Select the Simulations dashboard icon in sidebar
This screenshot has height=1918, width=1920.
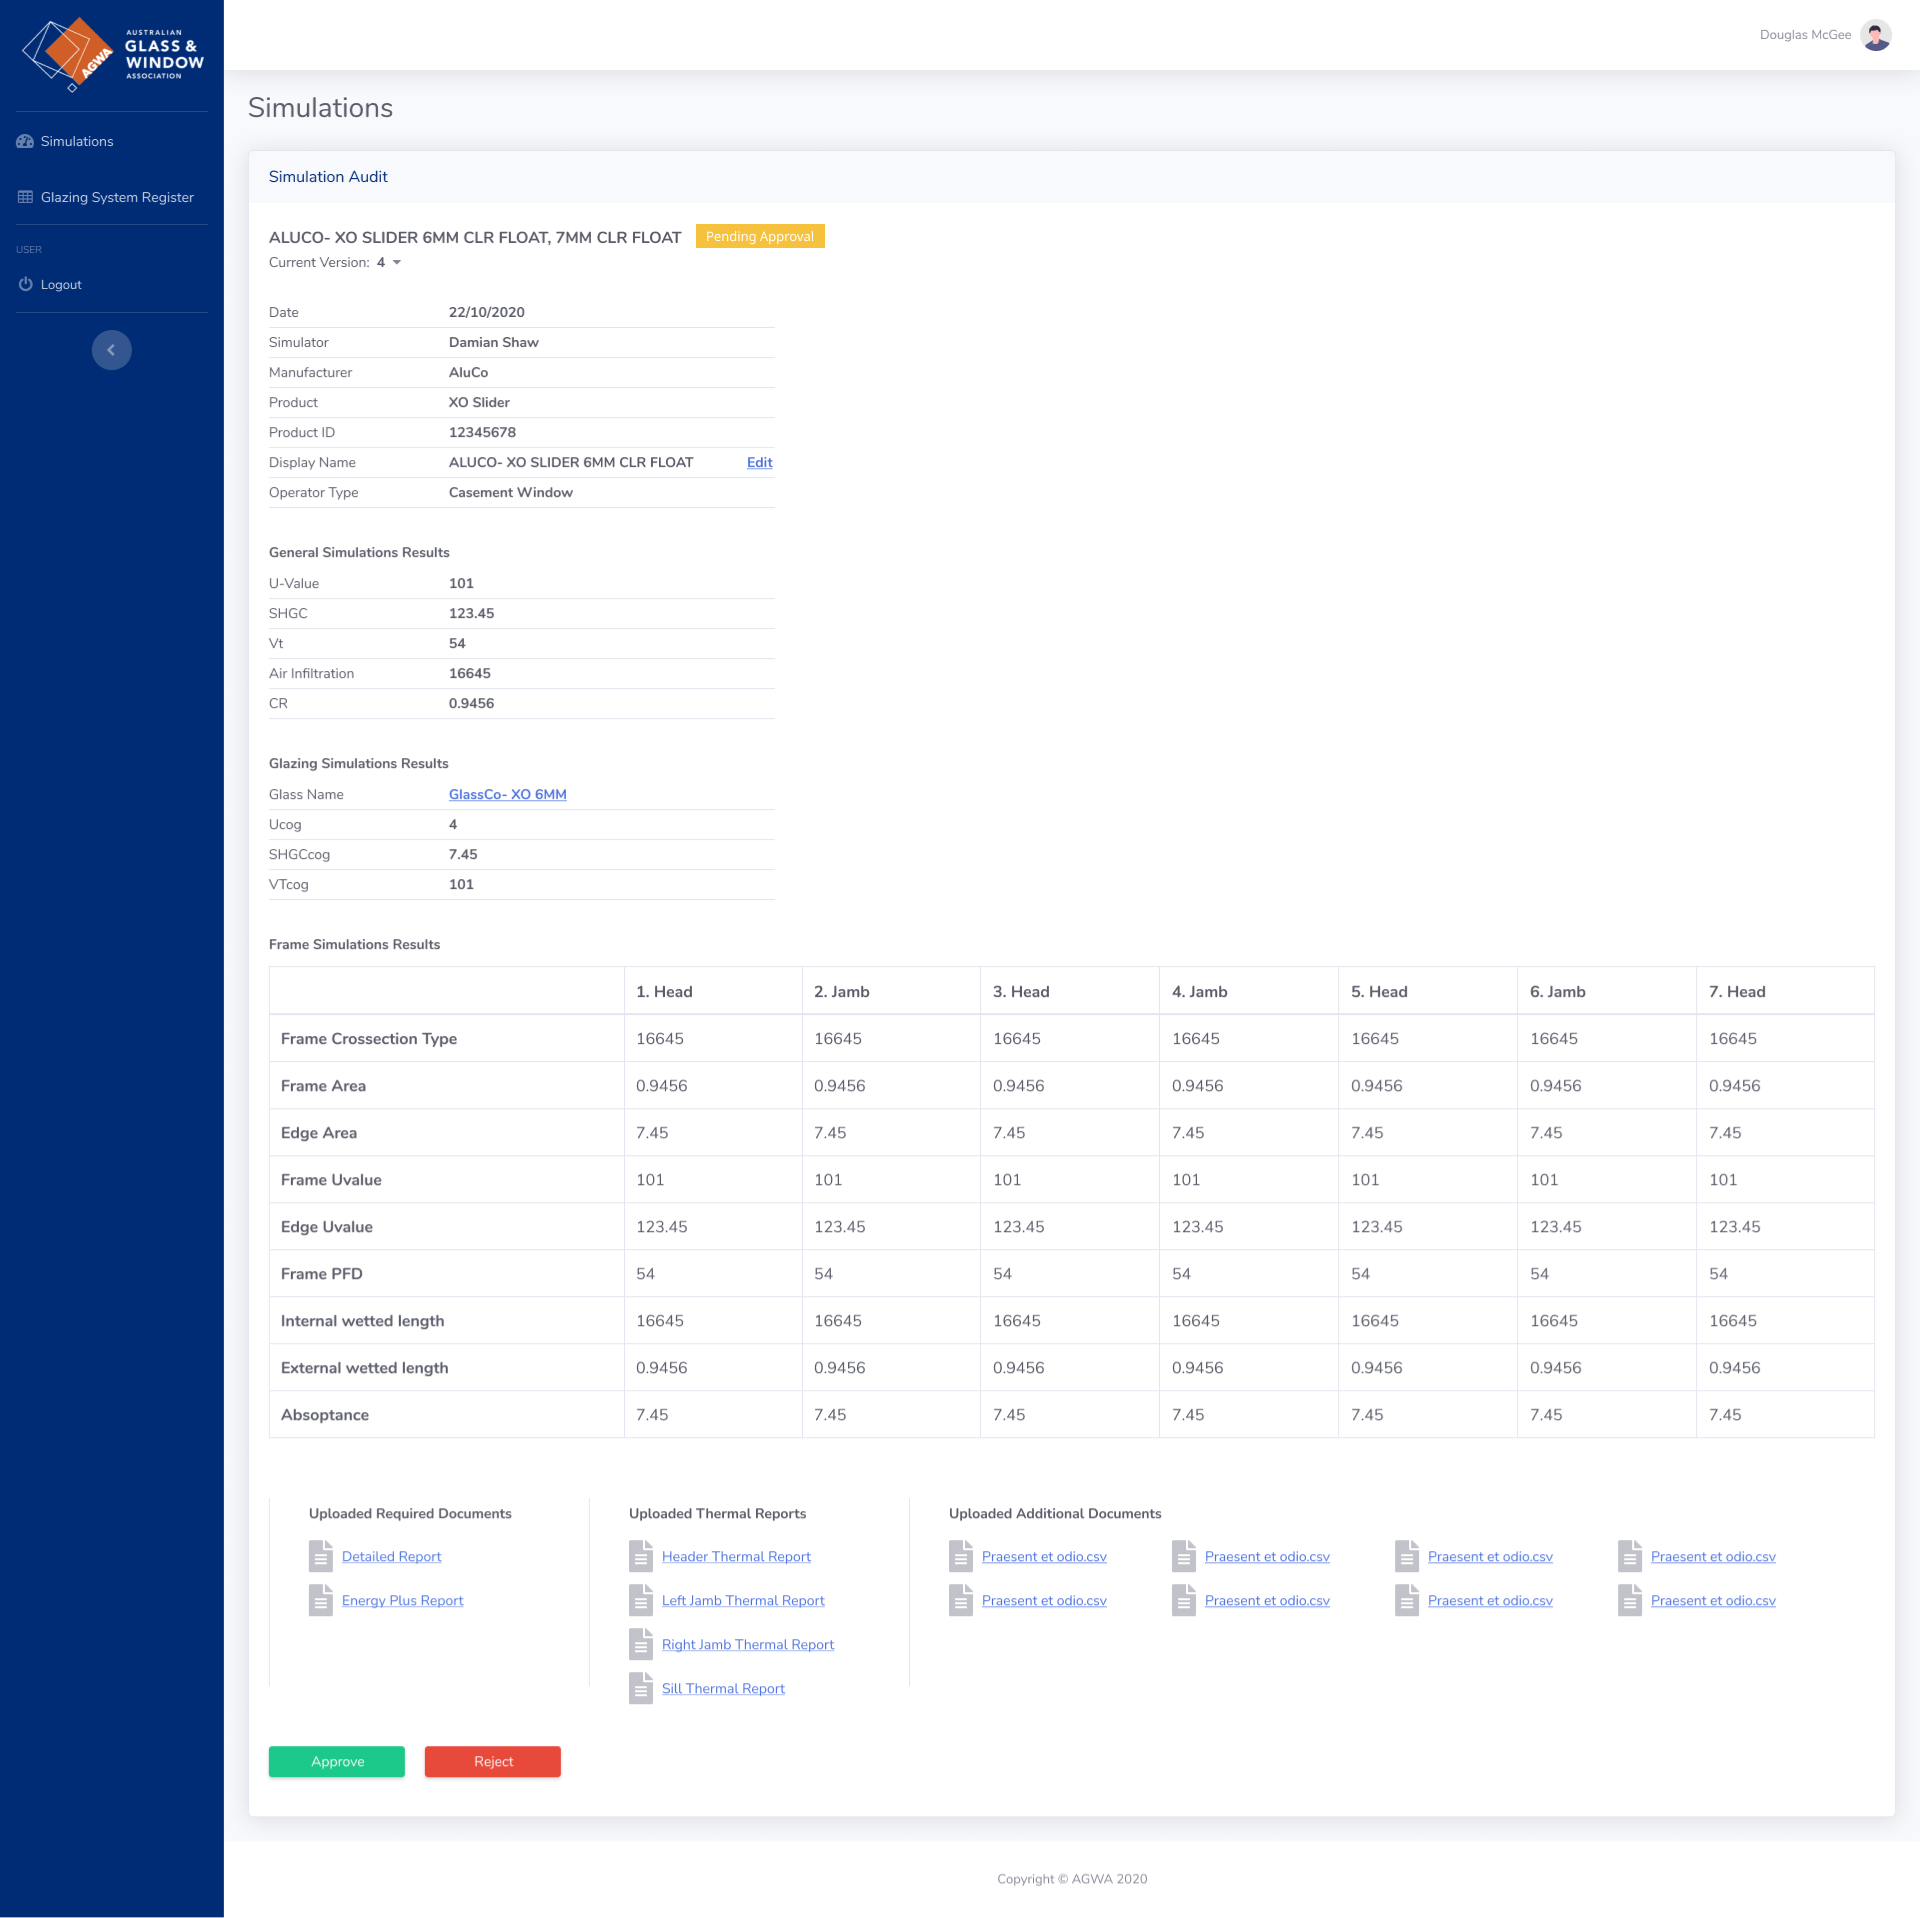[25, 141]
